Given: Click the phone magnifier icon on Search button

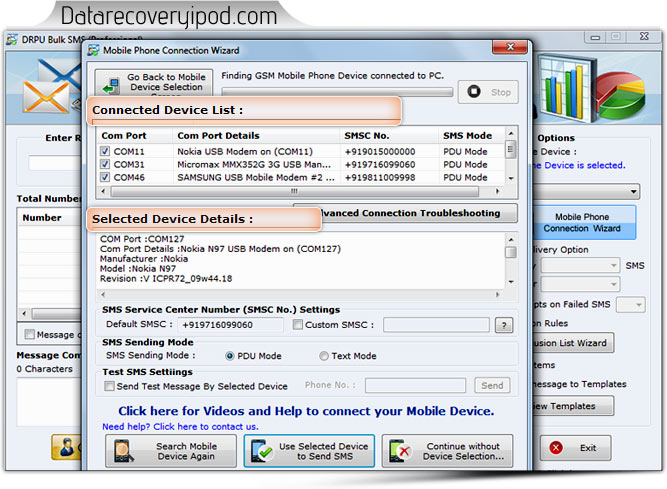Looking at the screenshot, I should click(123, 451).
